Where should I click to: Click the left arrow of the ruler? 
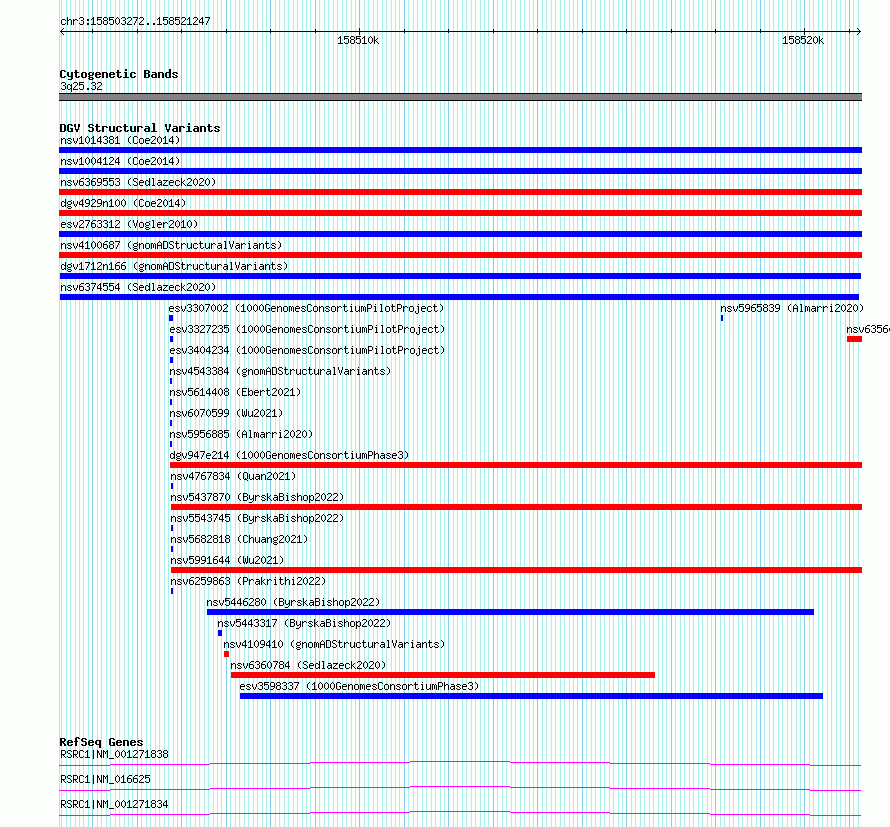click(62, 32)
